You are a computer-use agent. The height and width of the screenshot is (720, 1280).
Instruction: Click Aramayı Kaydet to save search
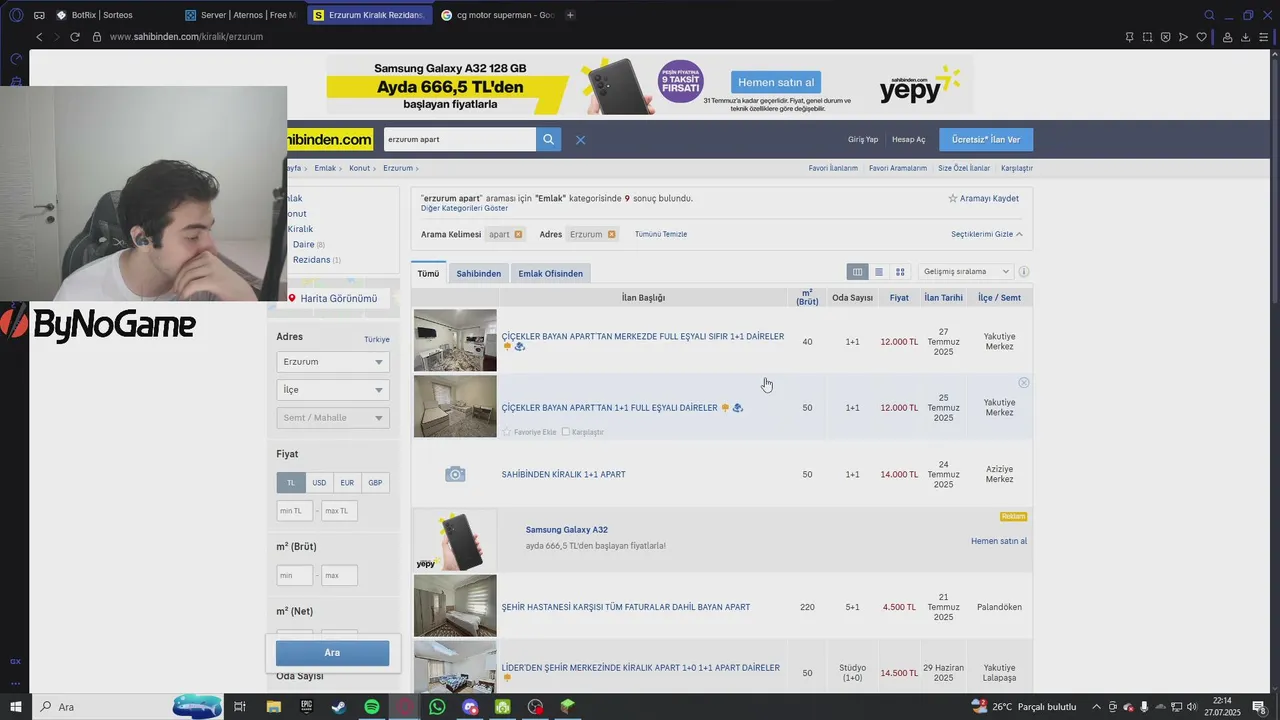pos(984,198)
